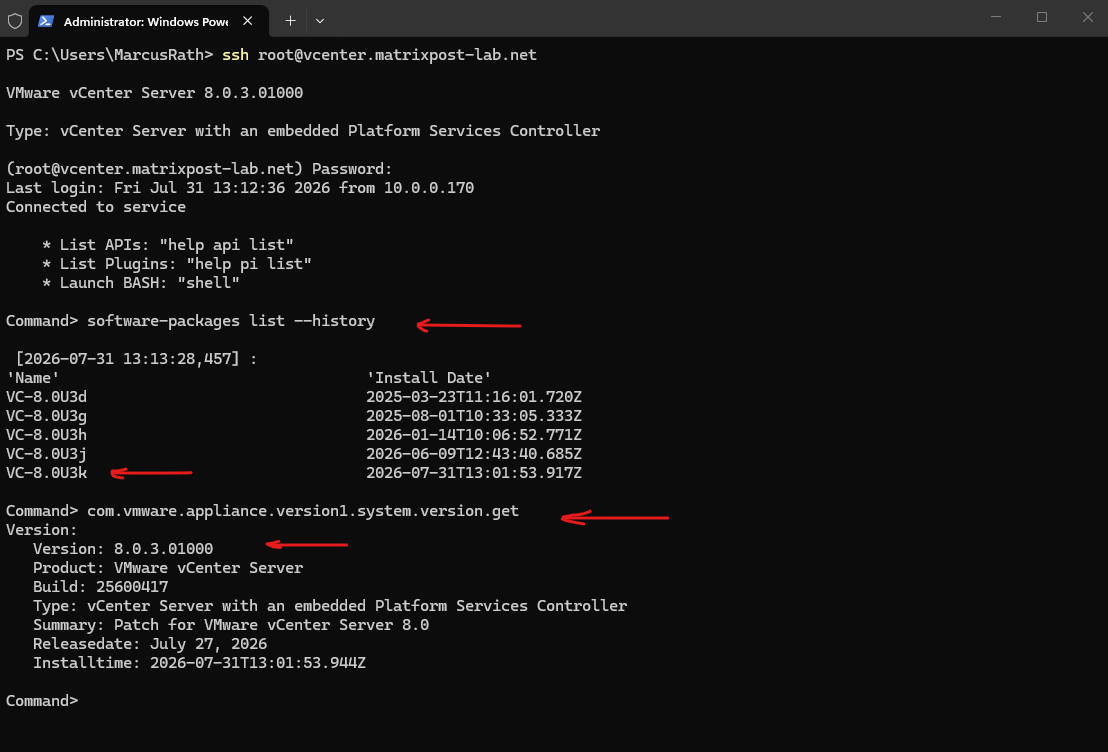Click the 'List APIs: "help api list"' line
This screenshot has height=752, width=1108.
tap(168, 245)
